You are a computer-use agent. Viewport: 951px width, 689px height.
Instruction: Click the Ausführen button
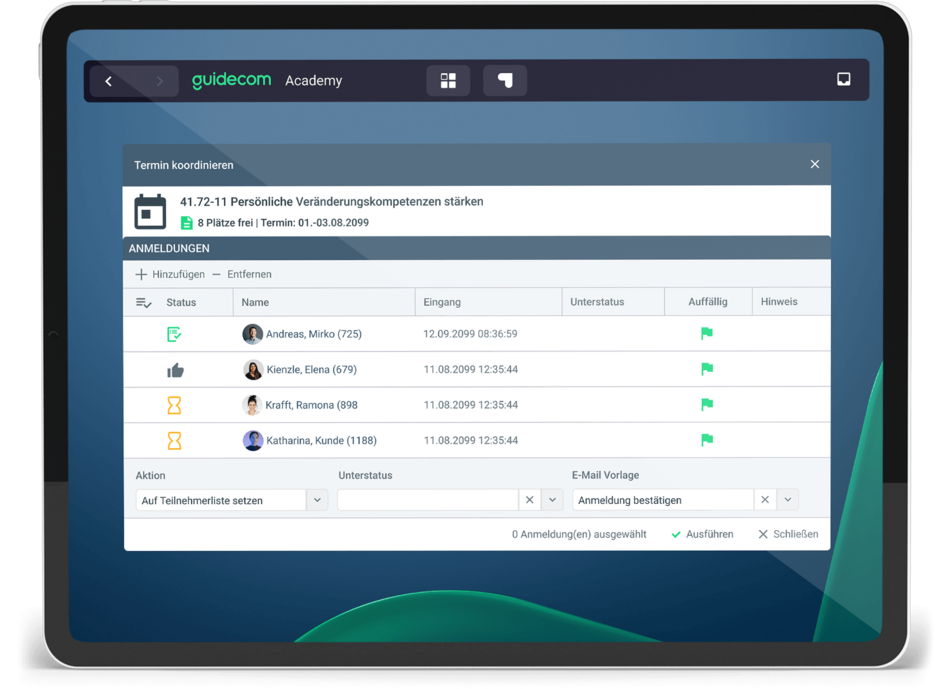coord(702,534)
